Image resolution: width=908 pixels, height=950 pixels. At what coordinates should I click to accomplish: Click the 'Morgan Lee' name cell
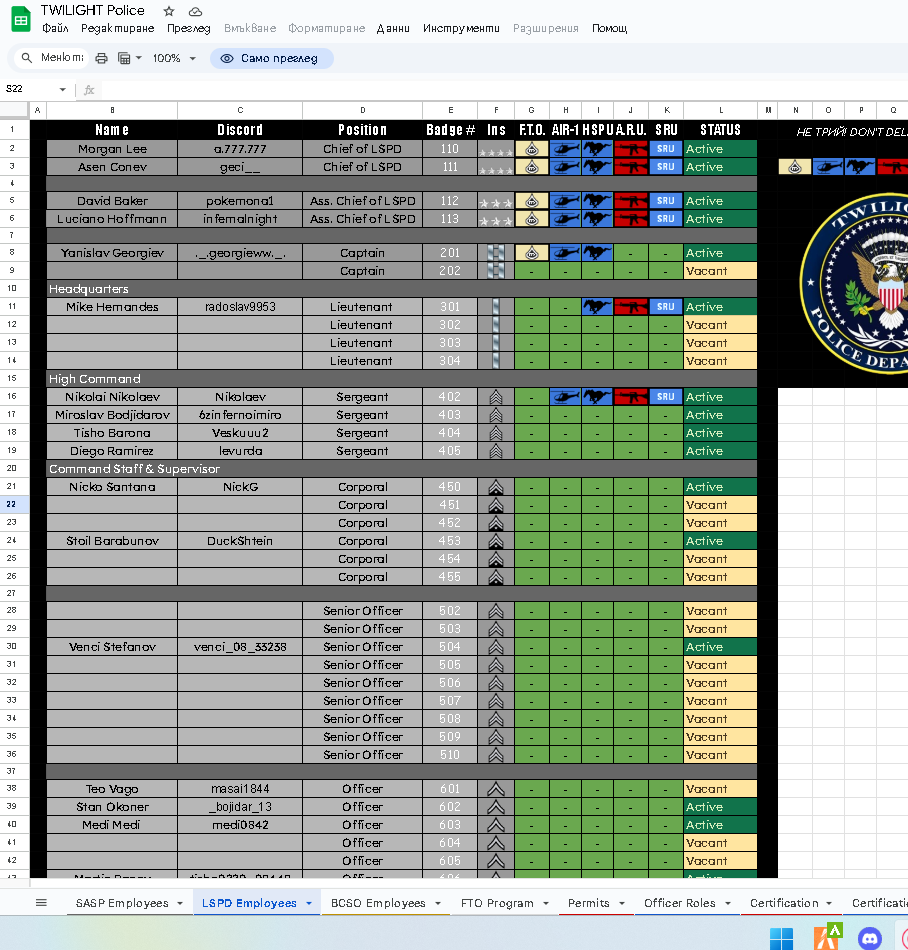[112, 149]
